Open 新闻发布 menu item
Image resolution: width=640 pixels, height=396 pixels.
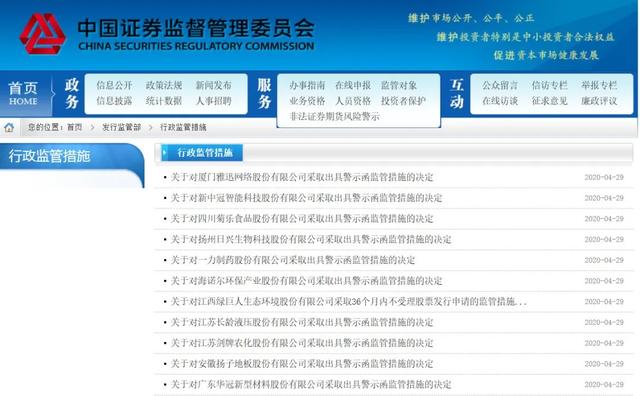[213, 85]
